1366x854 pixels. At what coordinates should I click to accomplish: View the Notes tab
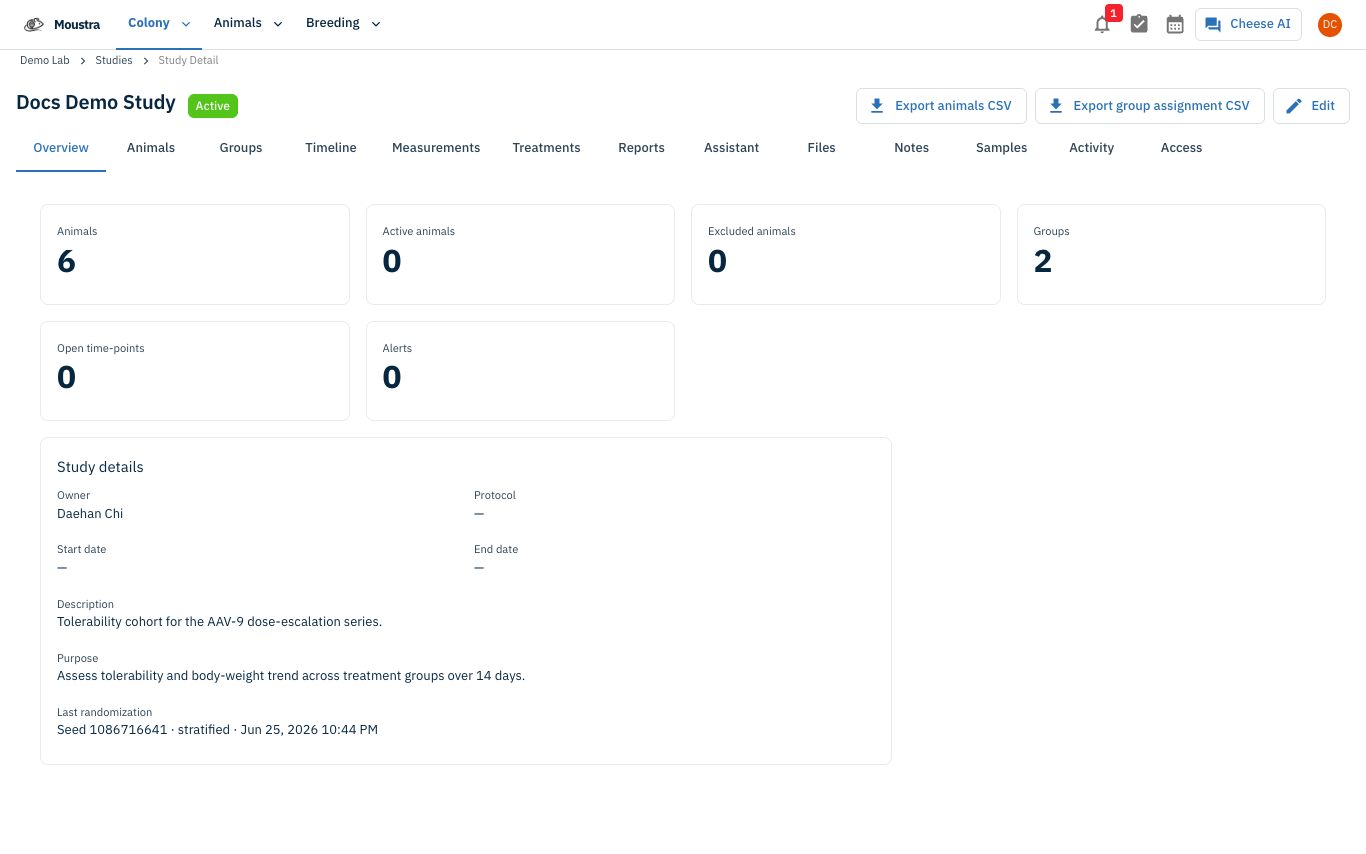coord(912,148)
